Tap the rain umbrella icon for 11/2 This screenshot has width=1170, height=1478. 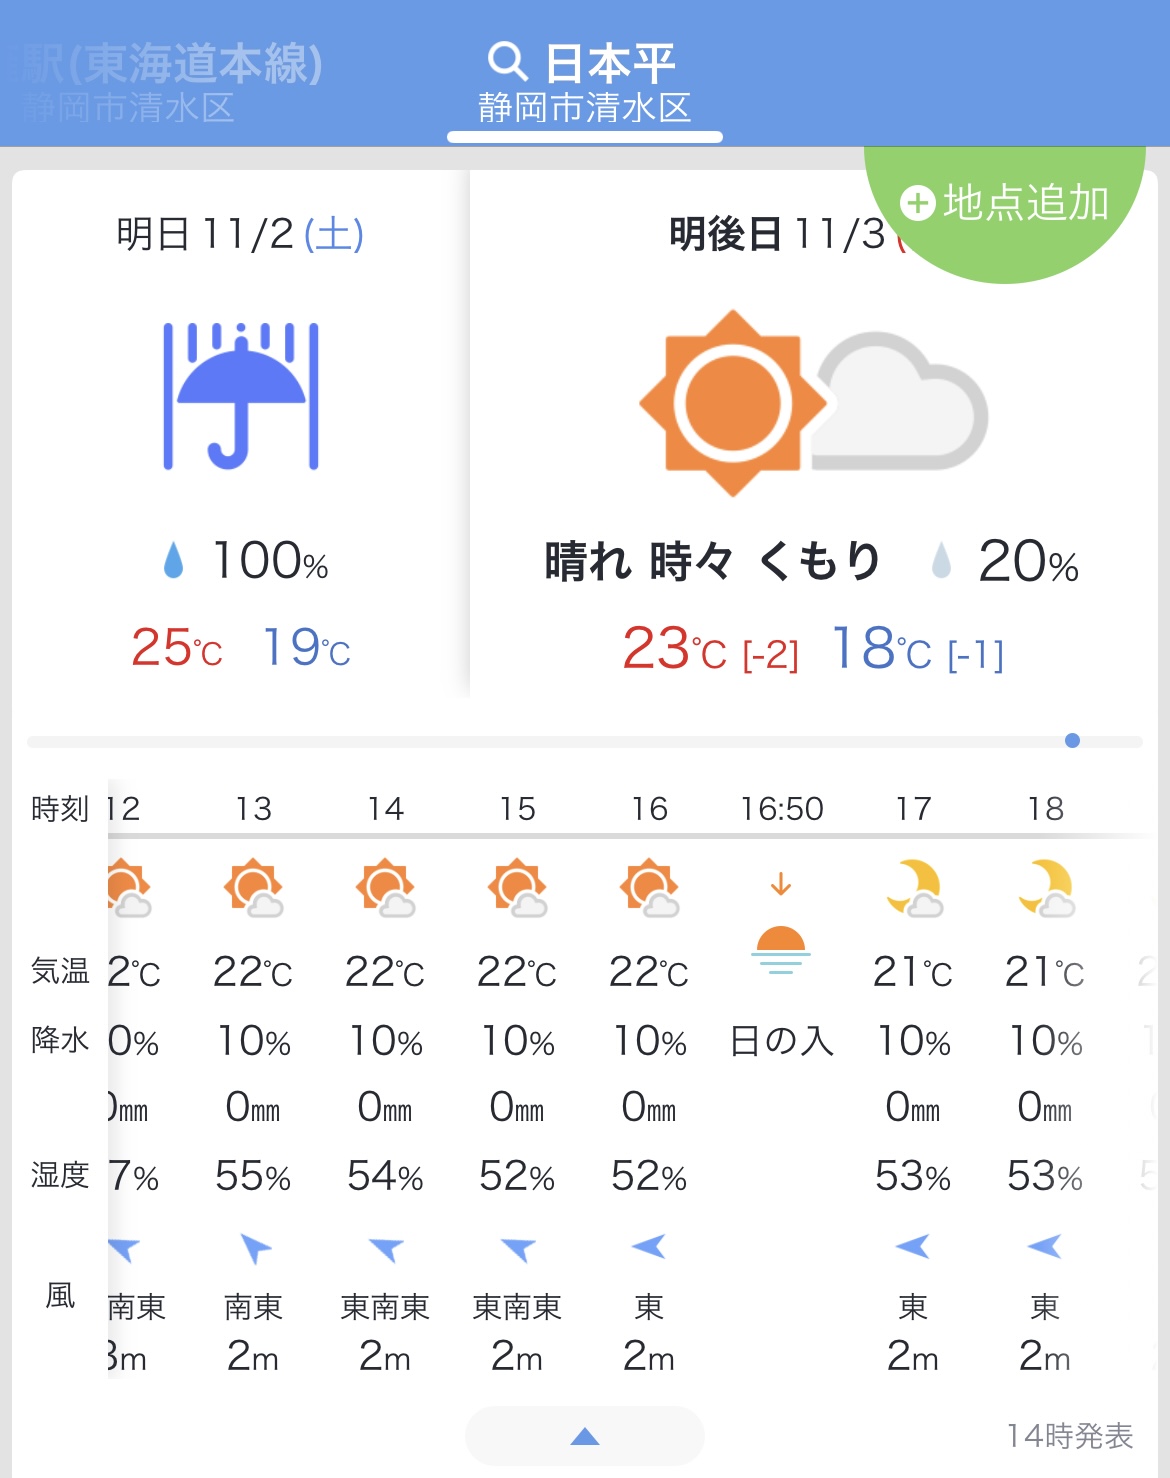(241, 396)
